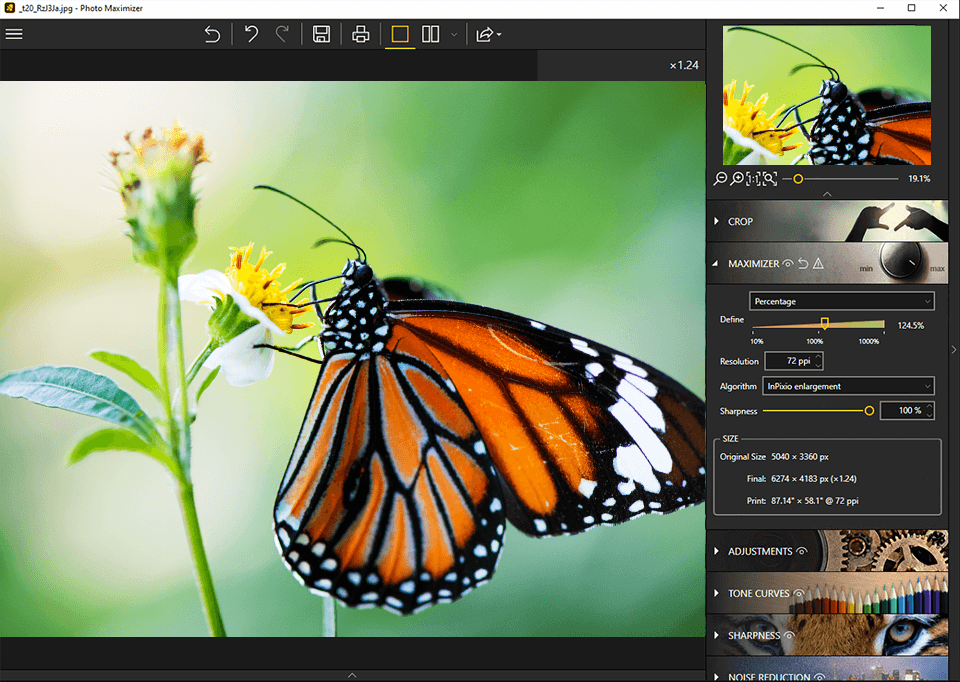Image resolution: width=960 pixels, height=682 pixels.
Task: Click the fit-to-screen zoom icon
Action: [x=771, y=178]
